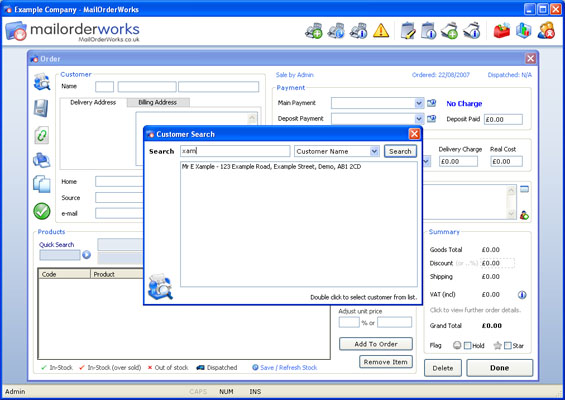Open the customer information toolbar icon
Screen dimensions: 565x400
(x=358, y=31)
